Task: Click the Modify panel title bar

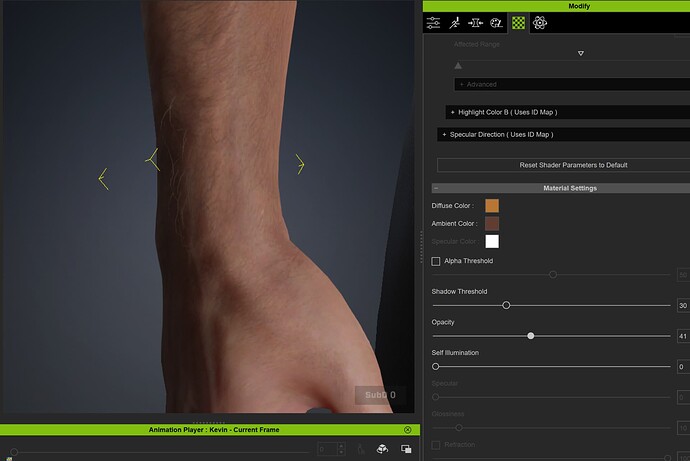Action: (x=556, y=6)
